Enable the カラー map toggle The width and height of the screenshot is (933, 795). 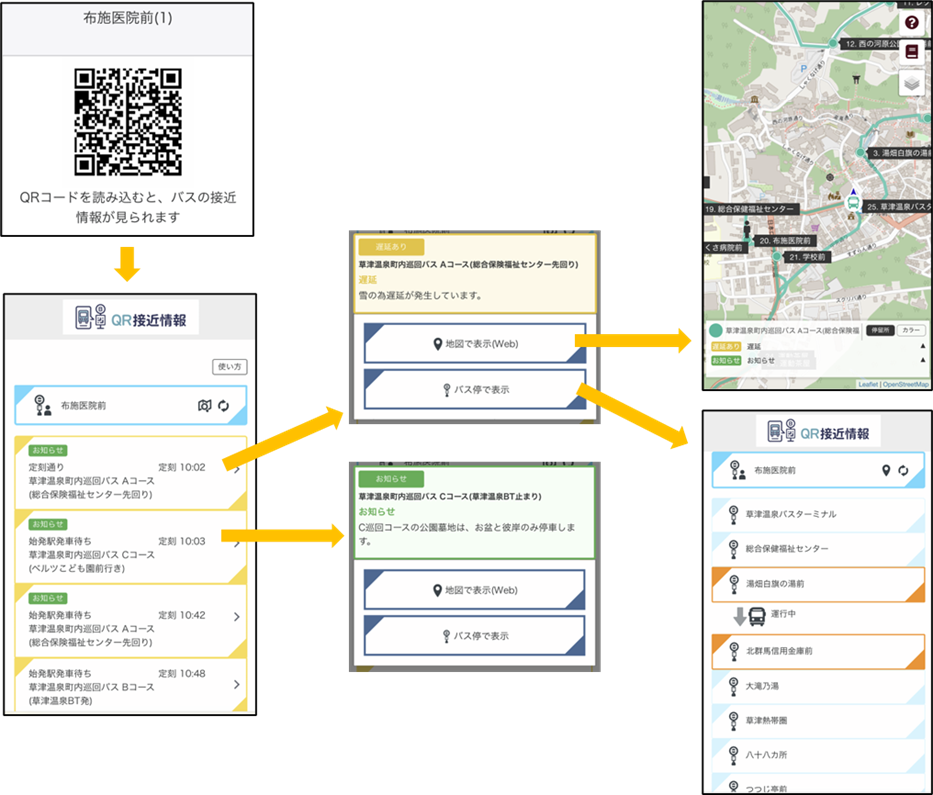coord(911,330)
